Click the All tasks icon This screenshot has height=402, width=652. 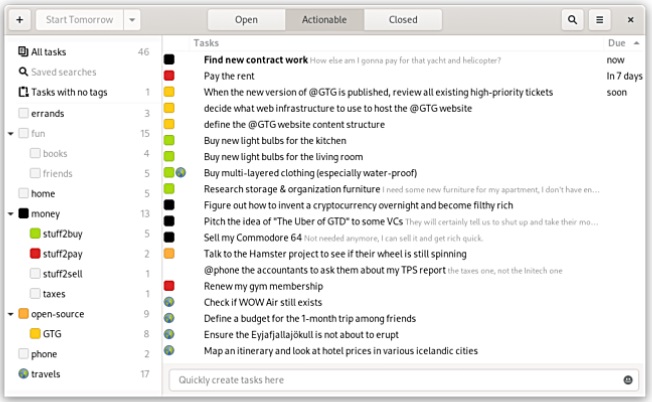tap(23, 52)
